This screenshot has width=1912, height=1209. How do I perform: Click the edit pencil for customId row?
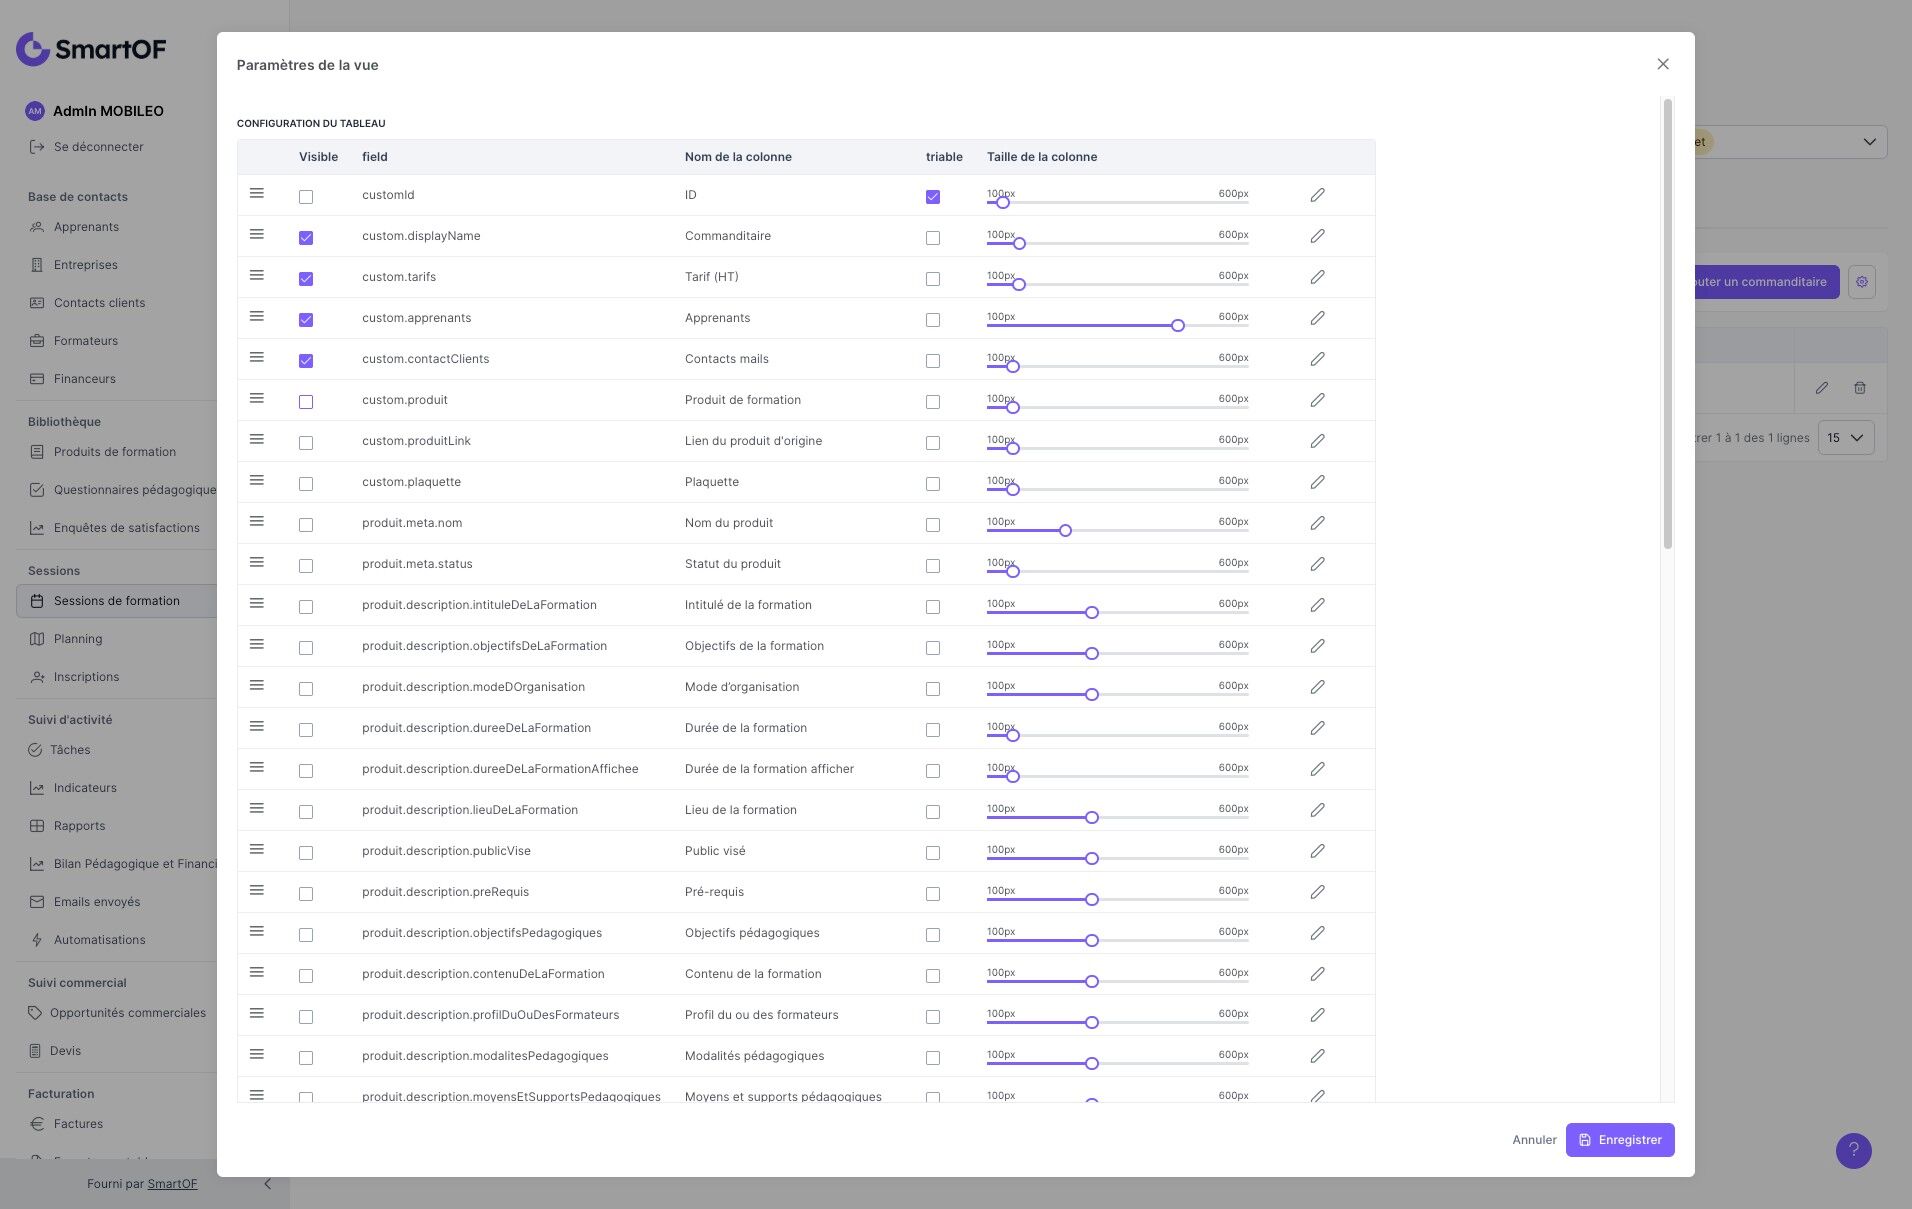(1317, 196)
